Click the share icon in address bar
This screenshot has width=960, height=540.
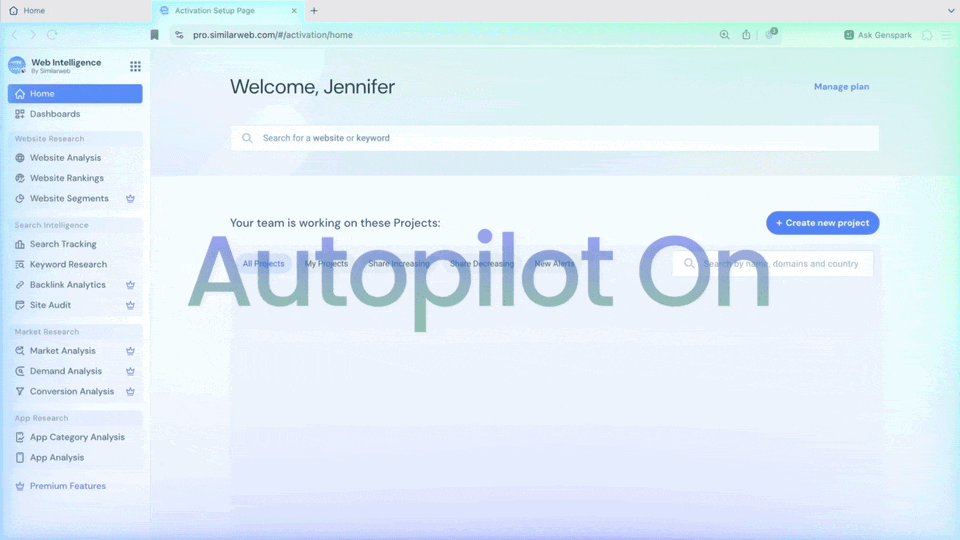click(x=746, y=35)
